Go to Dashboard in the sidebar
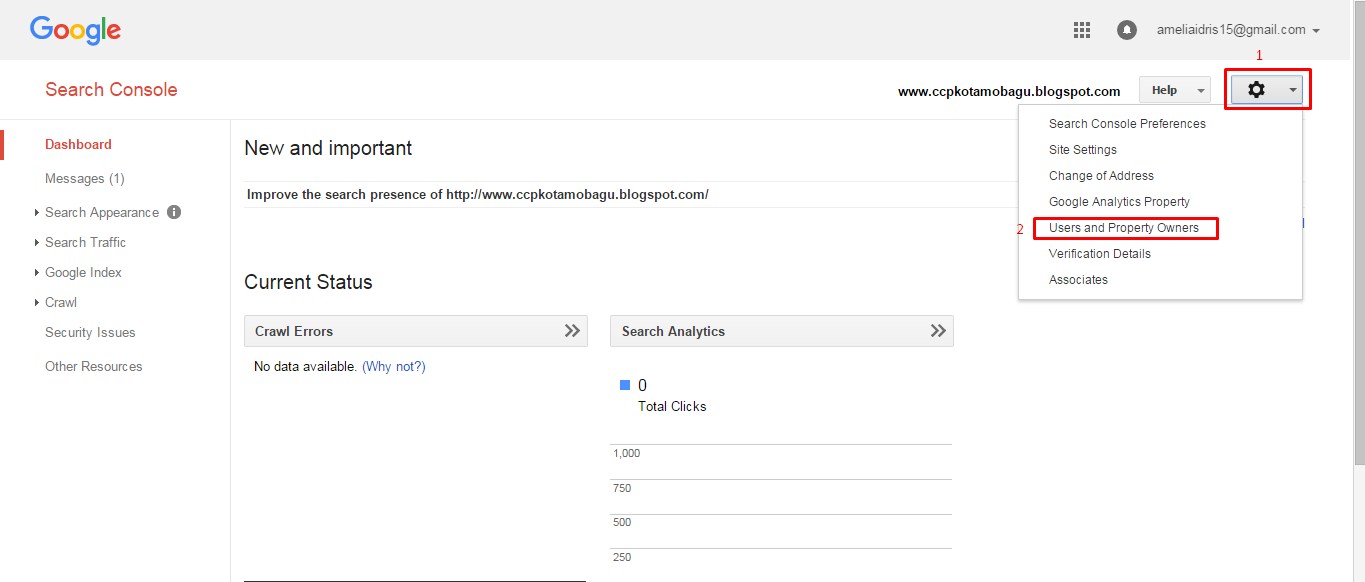Image resolution: width=1365 pixels, height=582 pixels. coord(78,144)
